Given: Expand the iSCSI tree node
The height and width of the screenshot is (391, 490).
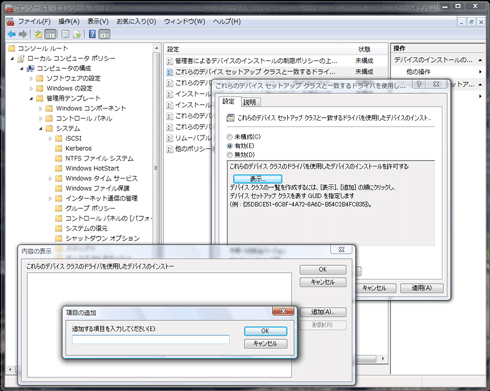Looking at the screenshot, I should pos(50,138).
